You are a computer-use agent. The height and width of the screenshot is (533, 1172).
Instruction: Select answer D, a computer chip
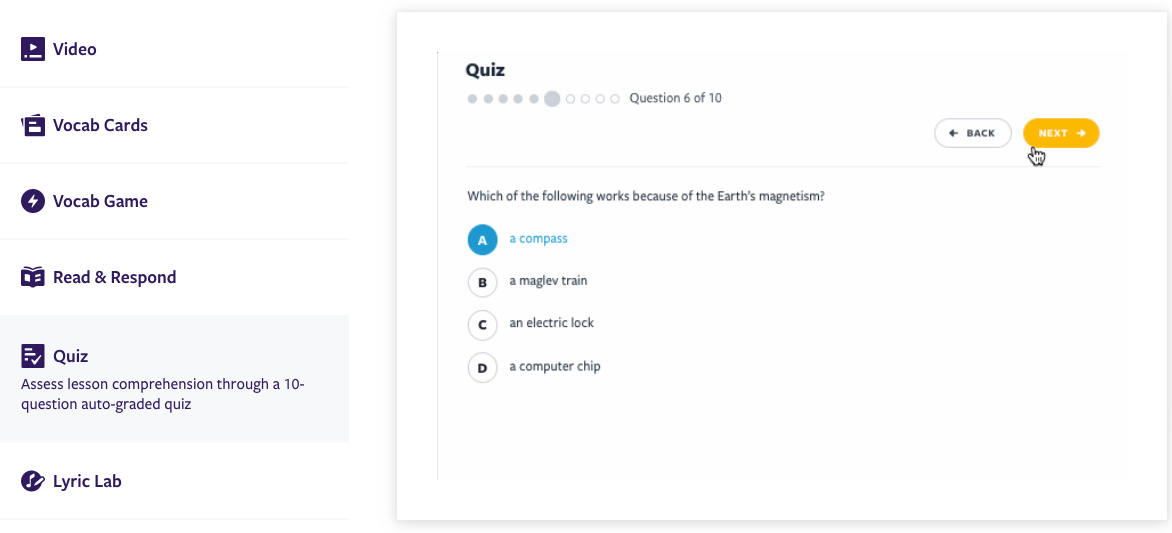coord(482,368)
